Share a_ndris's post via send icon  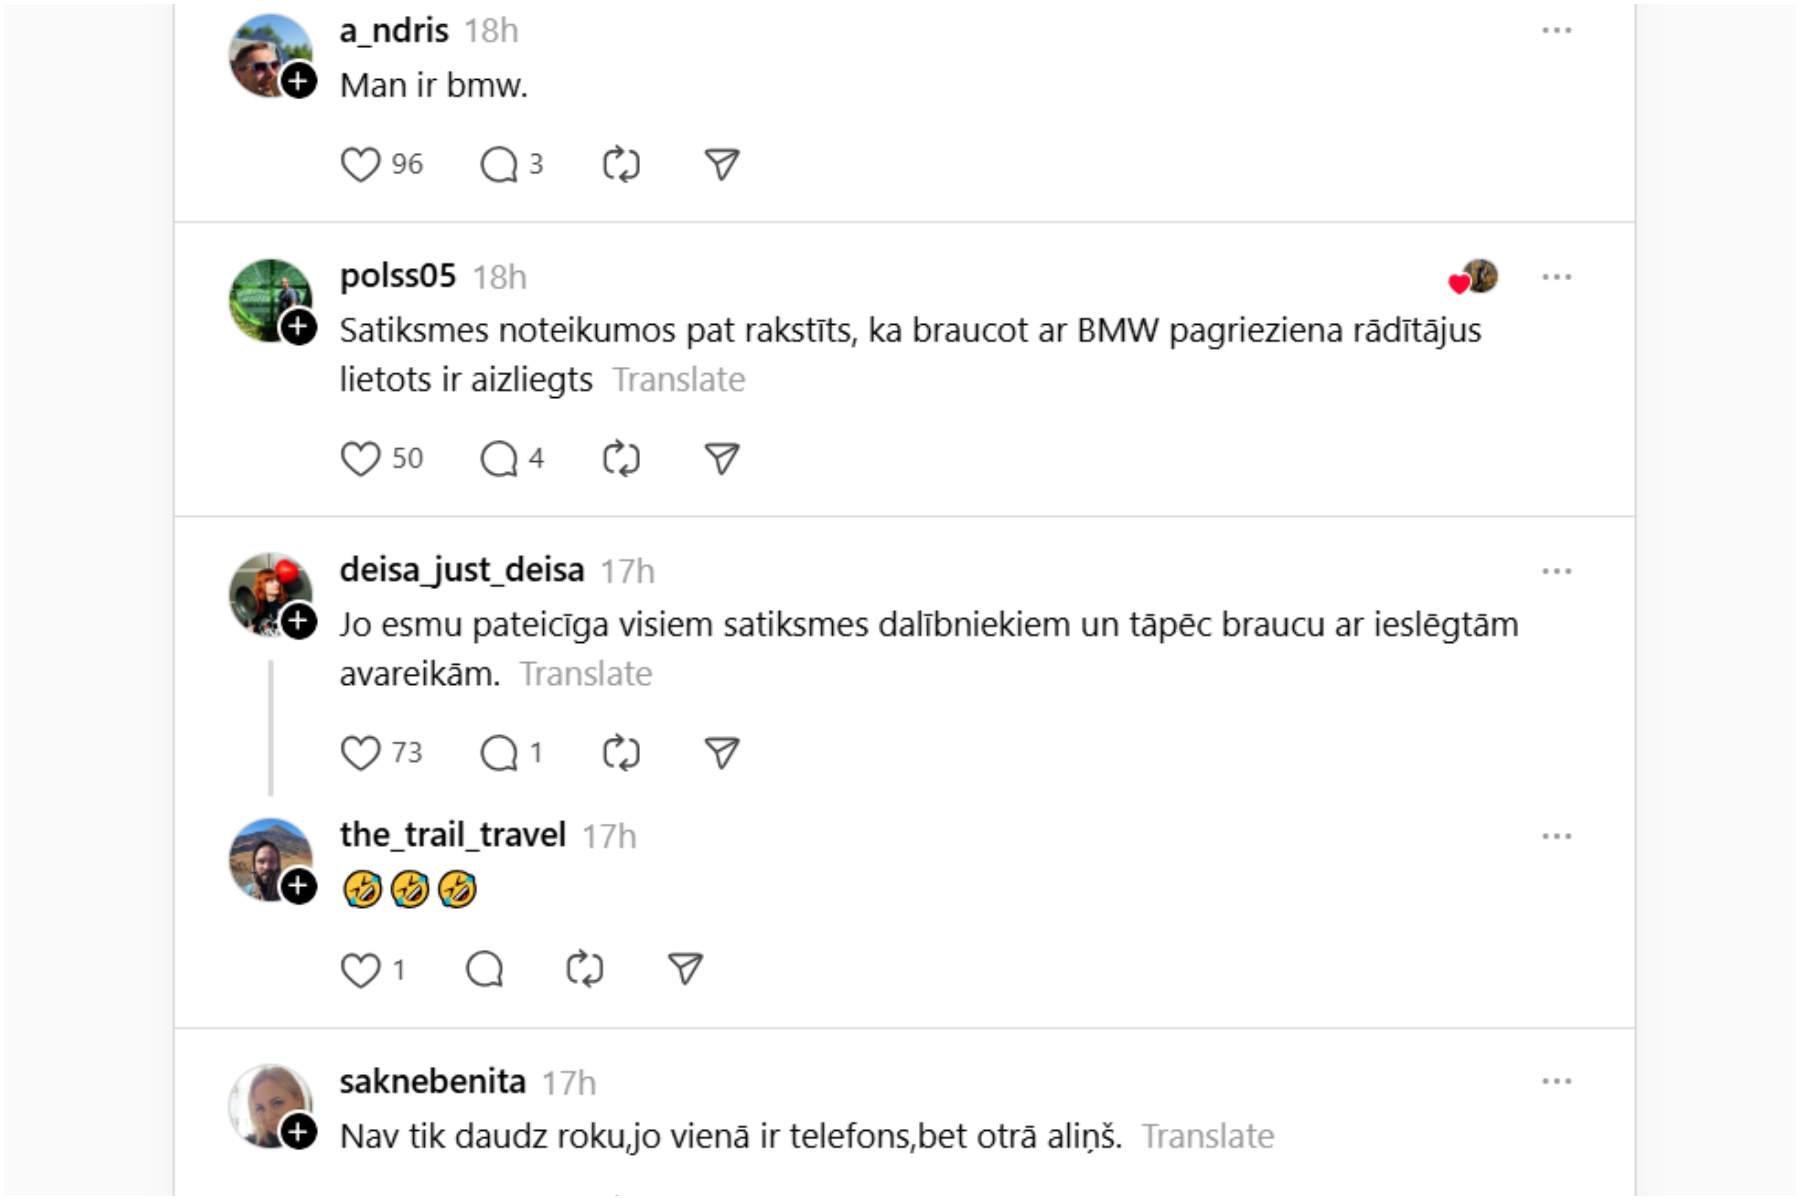point(721,164)
